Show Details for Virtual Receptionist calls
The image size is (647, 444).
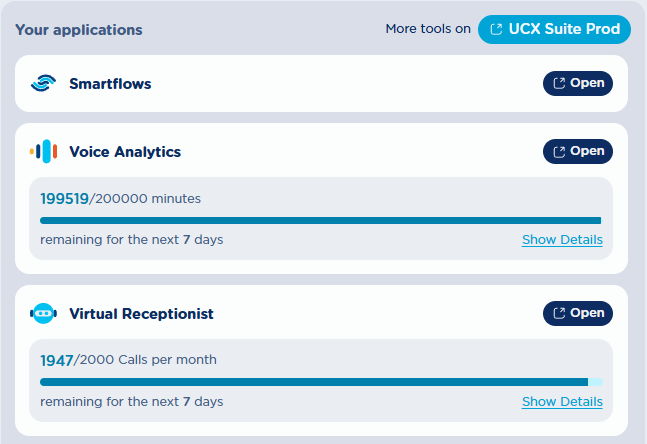[x=562, y=401]
